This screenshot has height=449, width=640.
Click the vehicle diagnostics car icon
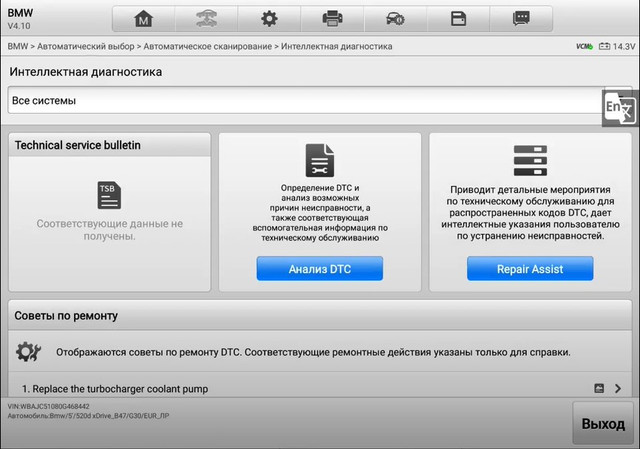tap(207, 19)
